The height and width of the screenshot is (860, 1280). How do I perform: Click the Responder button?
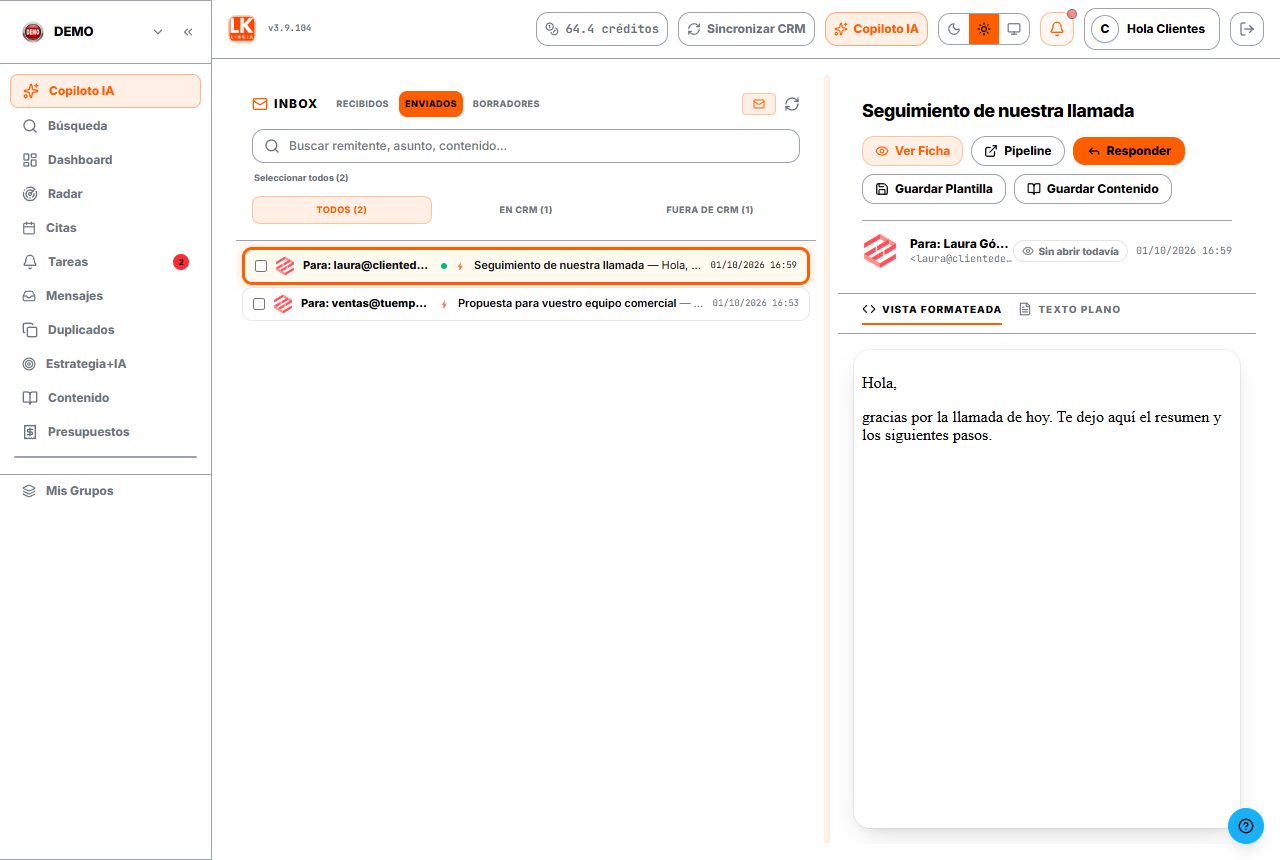coord(1129,151)
